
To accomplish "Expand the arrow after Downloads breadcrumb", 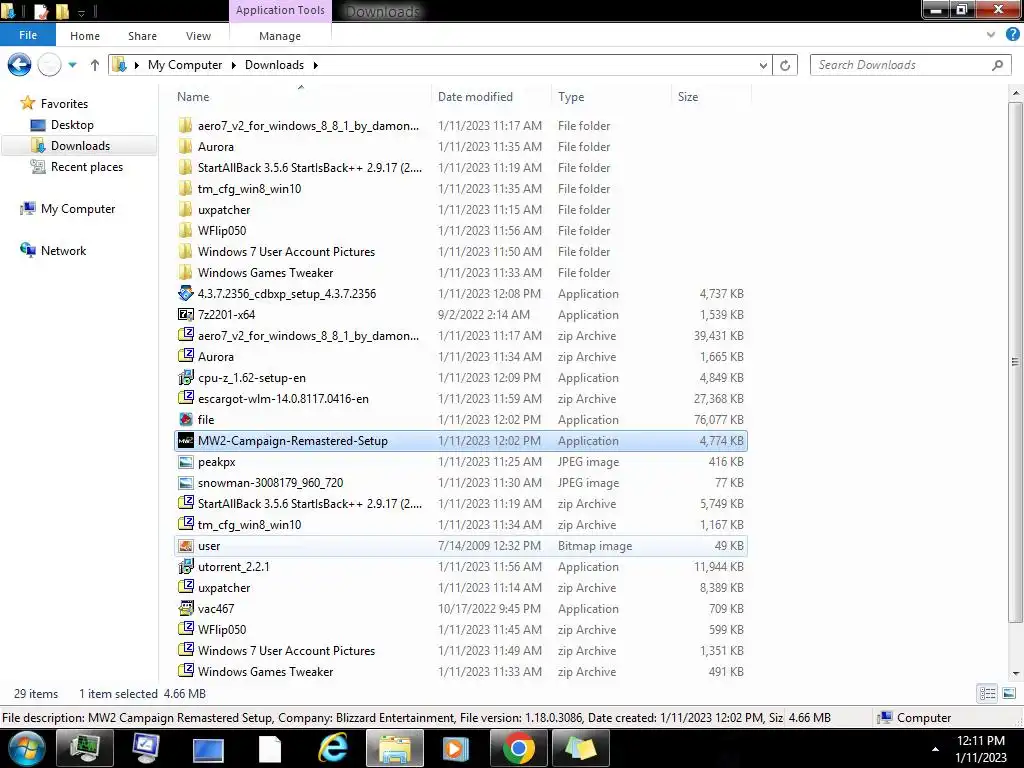I will tap(315, 65).
